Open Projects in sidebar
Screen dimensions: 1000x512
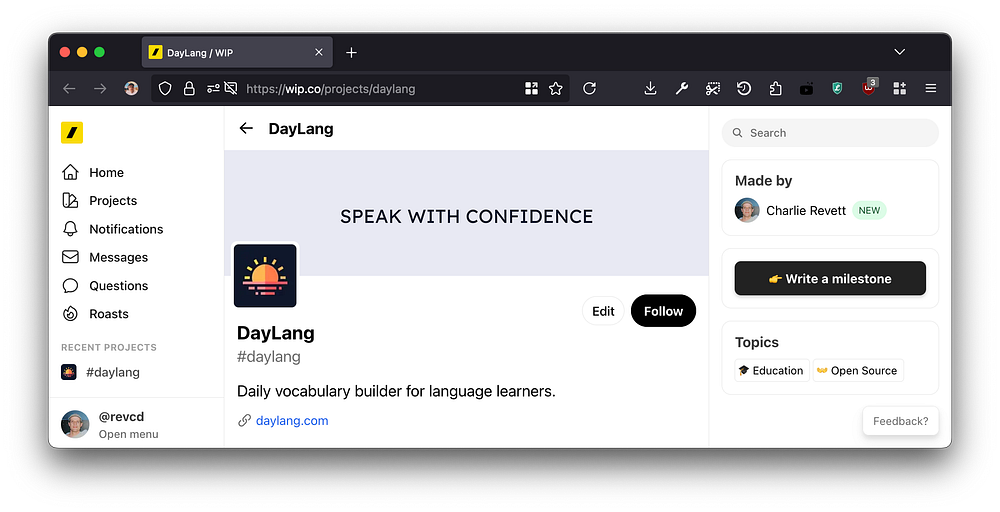99,200
